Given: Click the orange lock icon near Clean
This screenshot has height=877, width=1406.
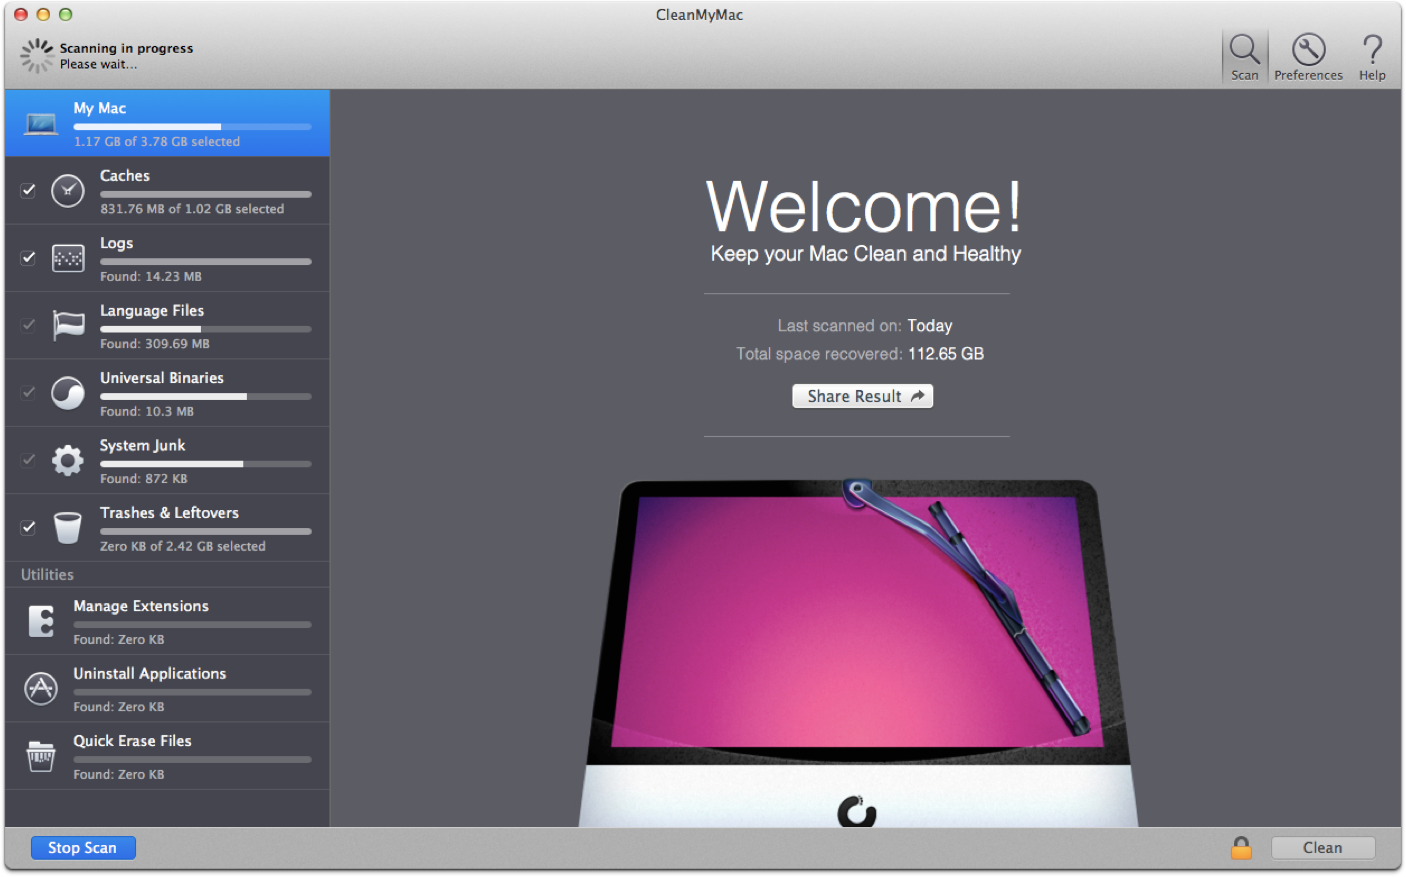Looking at the screenshot, I should (x=1241, y=848).
